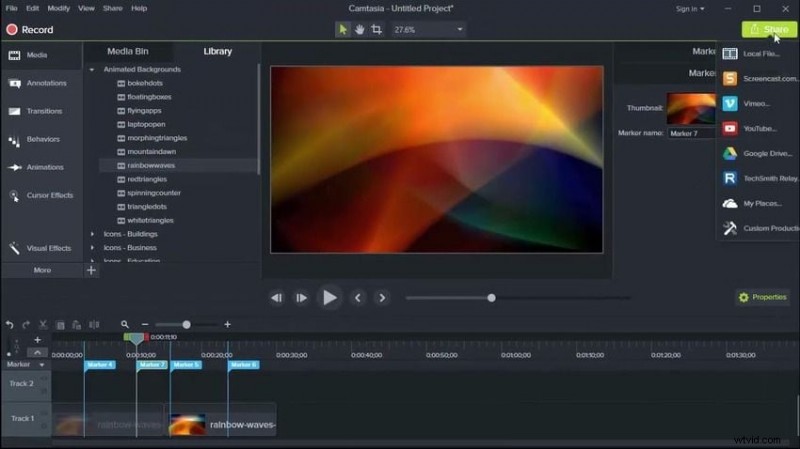Open the Share menu in menu bar
The width and height of the screenshot is (800, 449).
click(112, 8)
